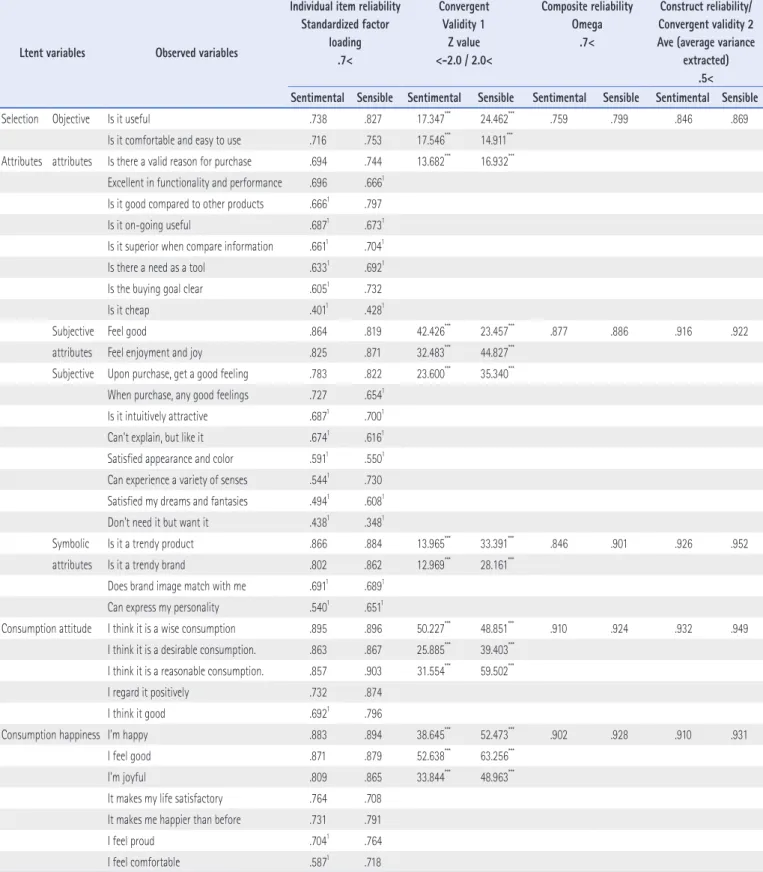Select 'Excellent in functionality and performance'
Viewport: 763px width, 872px height.
coord(195,182)
